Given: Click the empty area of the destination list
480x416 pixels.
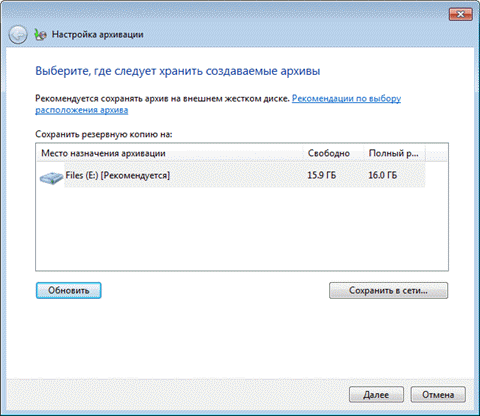Looking at the screenshot, I should tap(242, 229).
